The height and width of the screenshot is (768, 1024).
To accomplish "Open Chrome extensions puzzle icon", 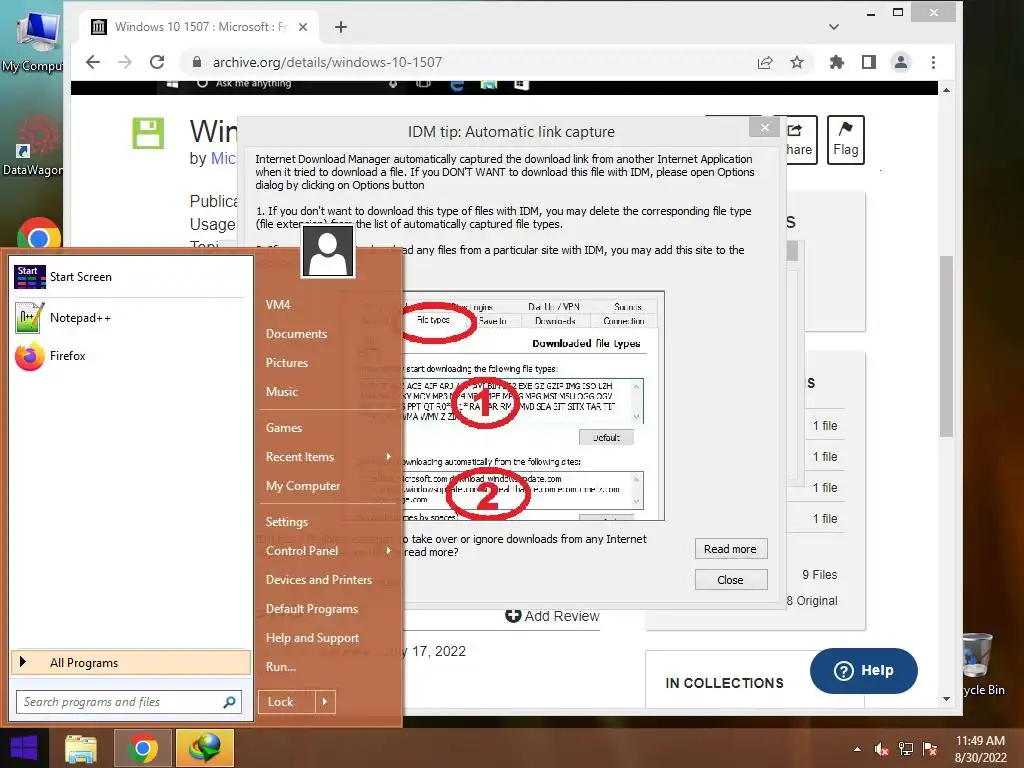I will (837, 62).
